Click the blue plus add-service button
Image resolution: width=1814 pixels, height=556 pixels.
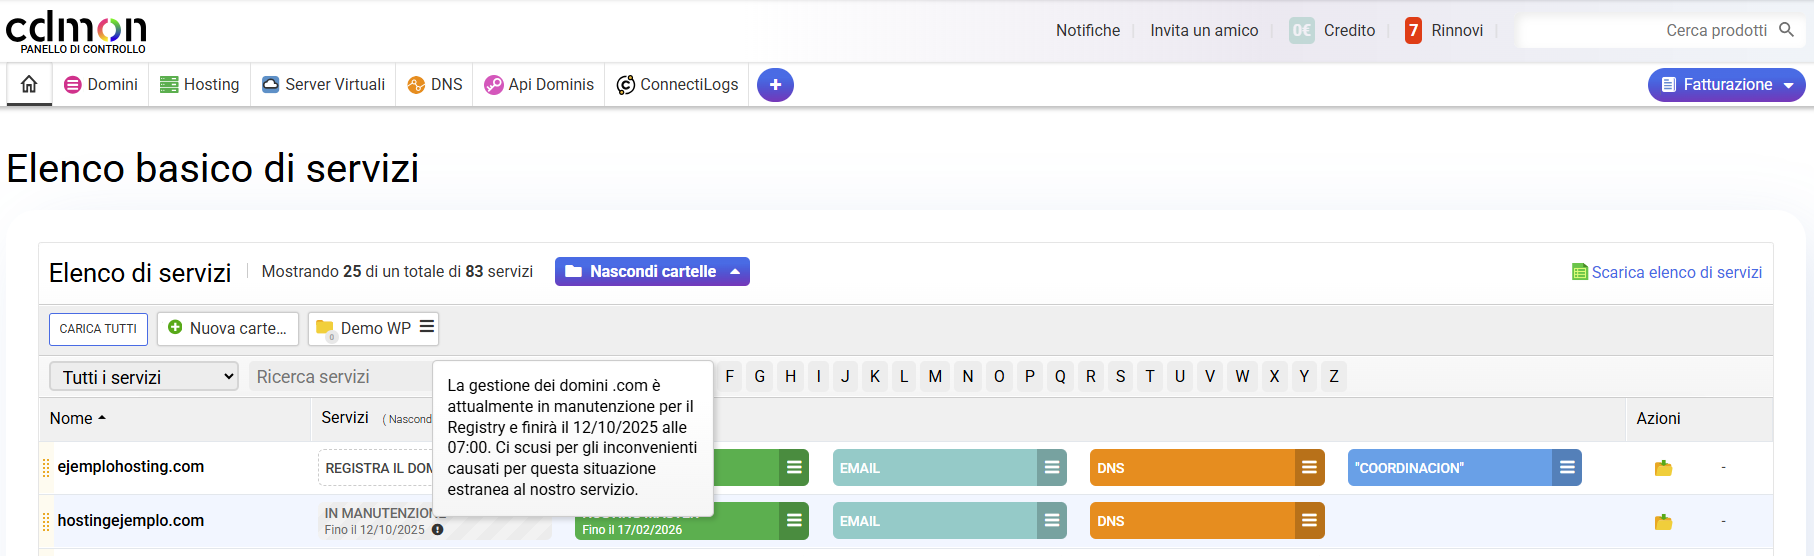click(x=775, y=85)
